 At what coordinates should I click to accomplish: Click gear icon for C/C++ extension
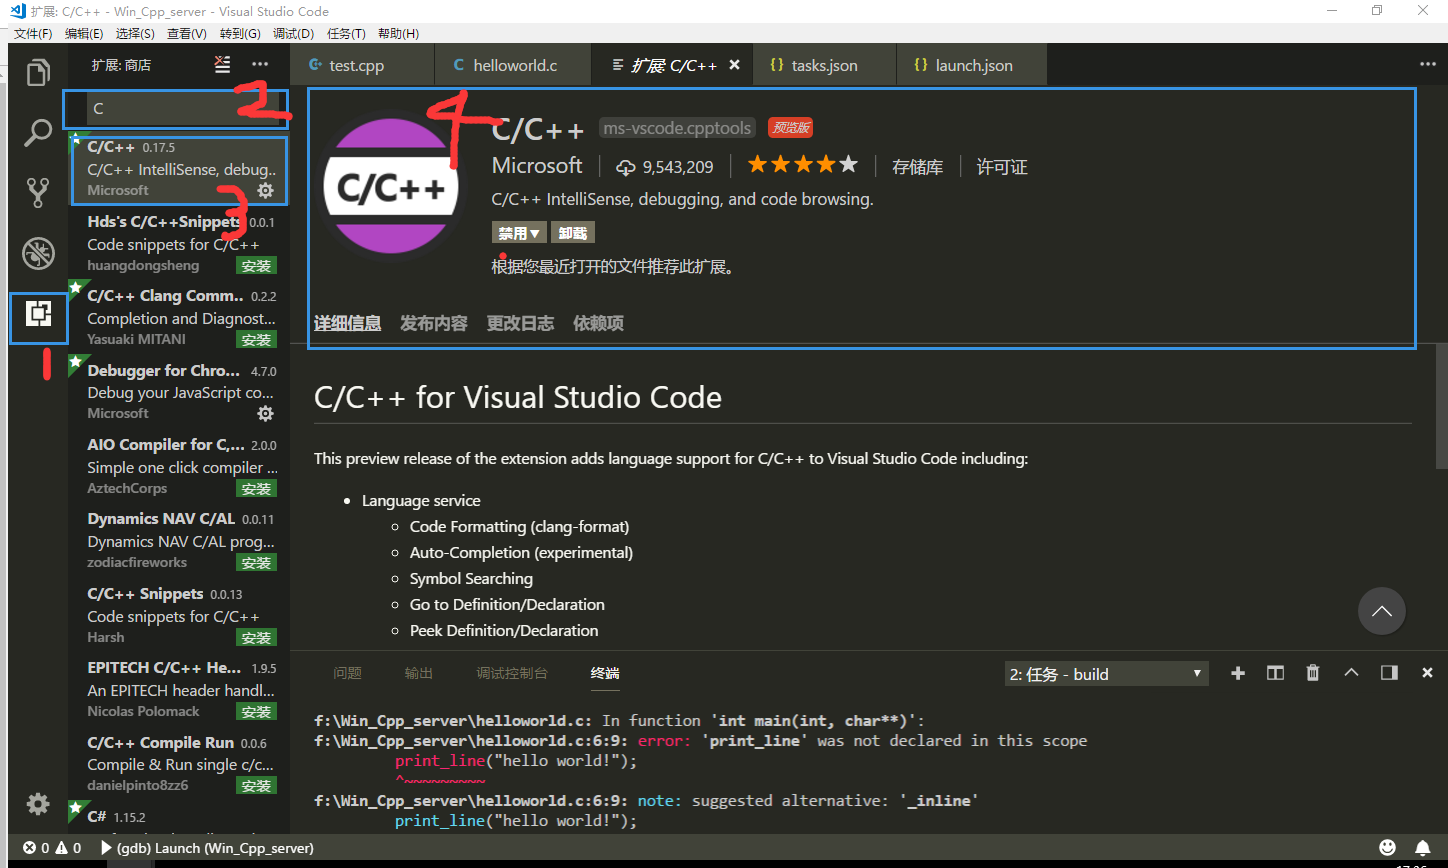click(x=266, y=190)
